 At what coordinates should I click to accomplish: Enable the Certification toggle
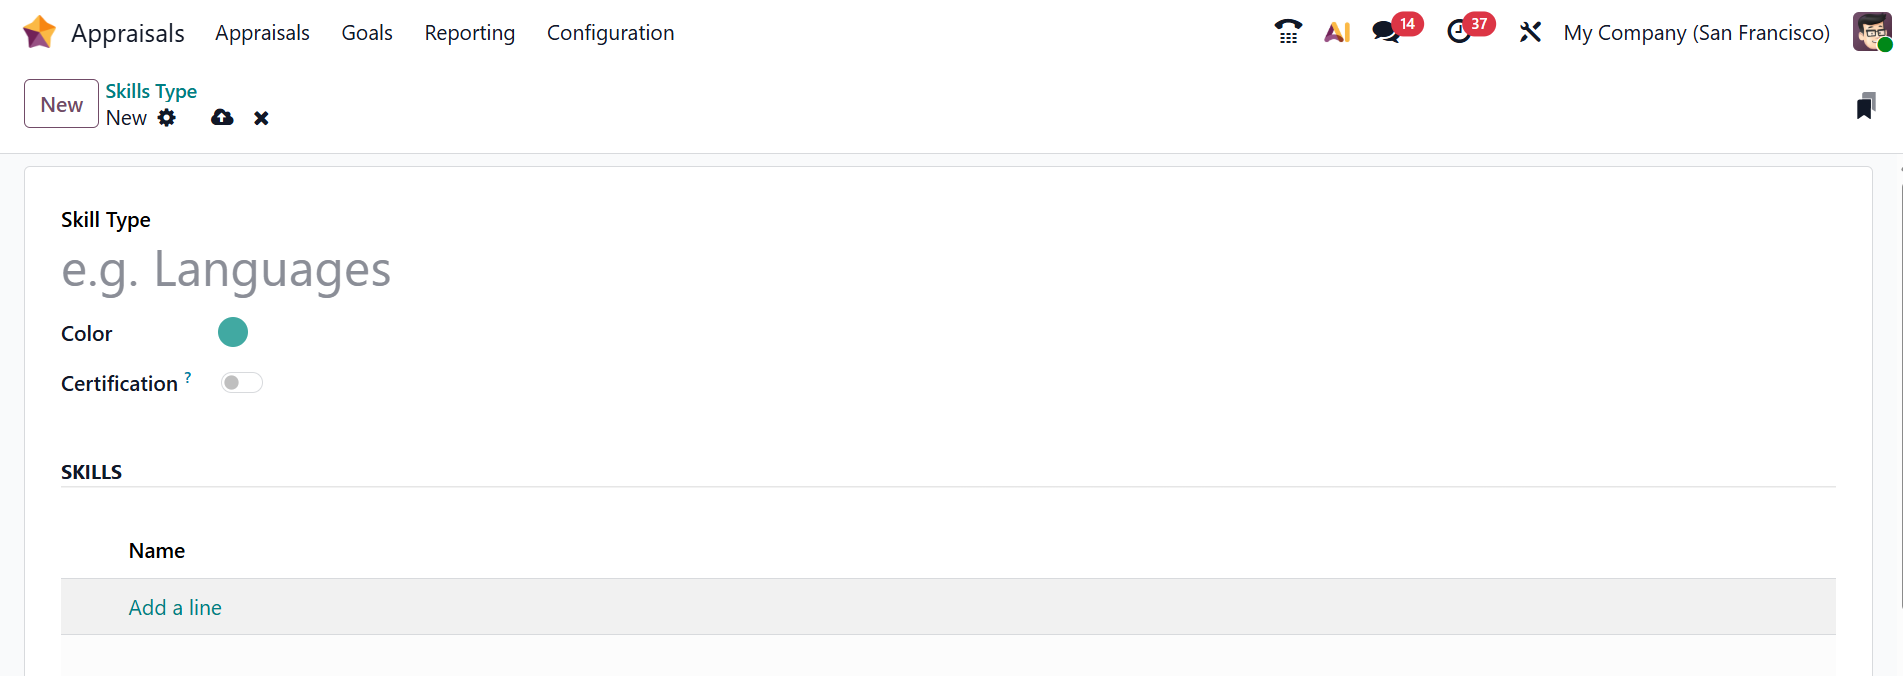pos(241,383)
